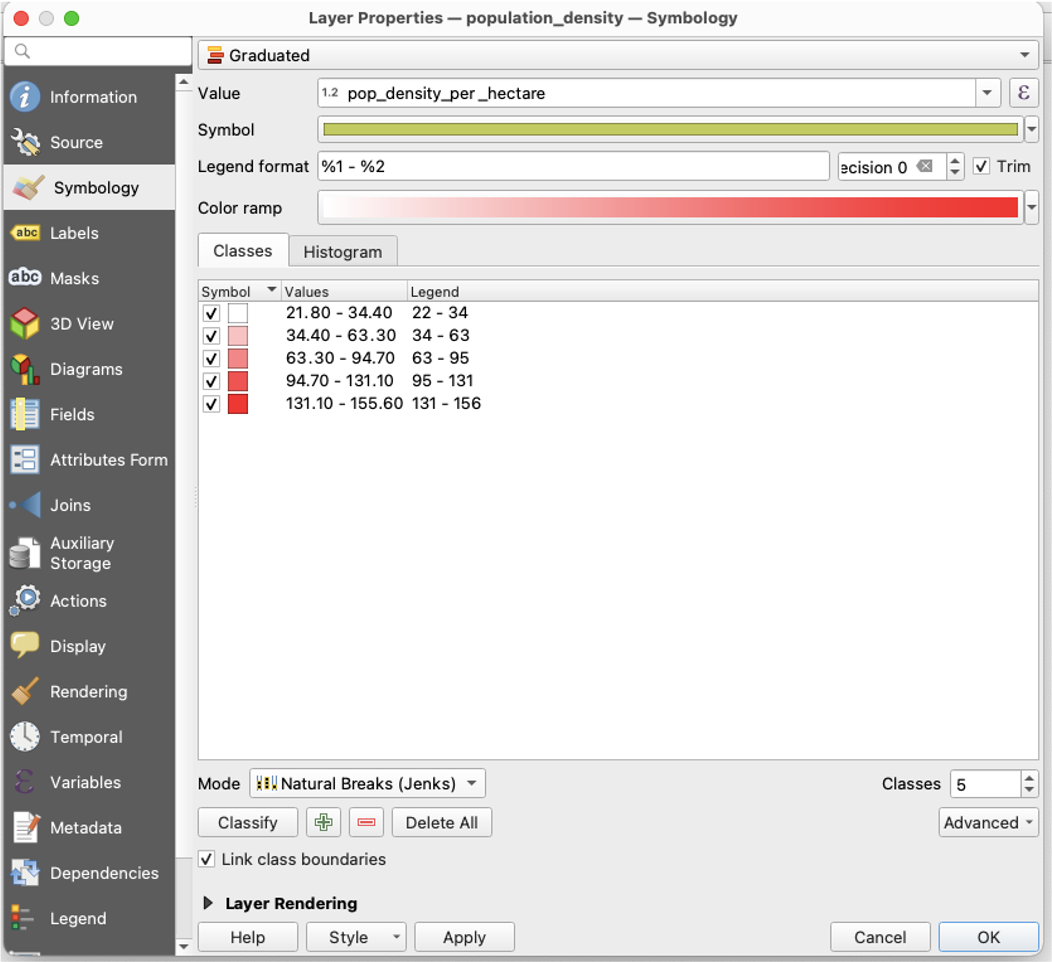Open the Labels settings panel
Image resolution: width=1052 pixels, height=962 pixels.
pos(75,232)
